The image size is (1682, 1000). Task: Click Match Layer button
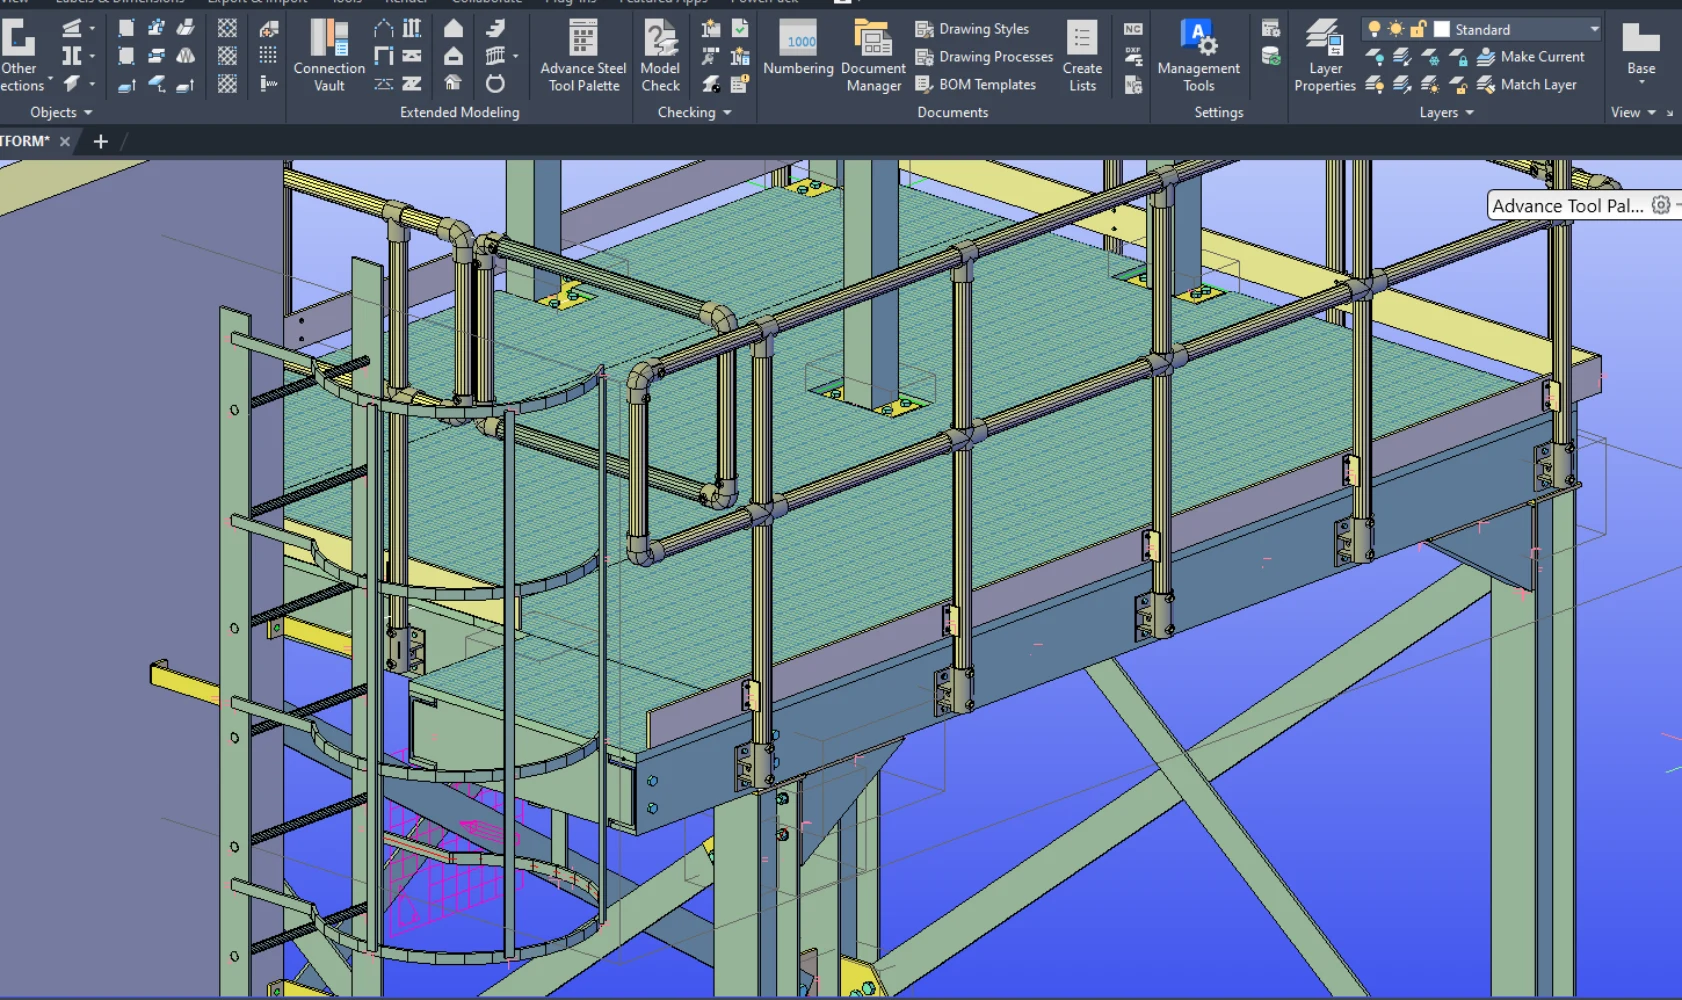coord(1527,85)
